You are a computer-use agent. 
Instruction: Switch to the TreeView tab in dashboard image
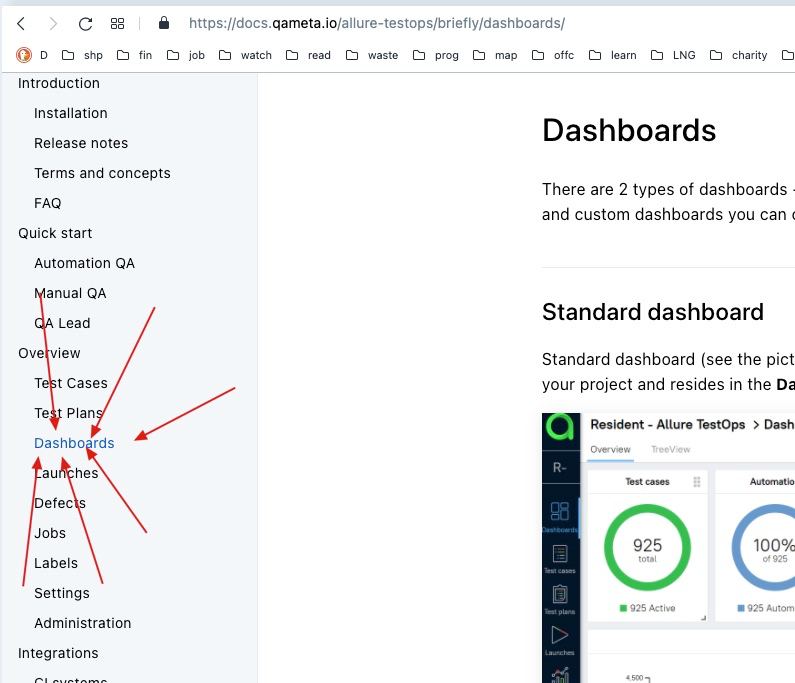point(670,449)
